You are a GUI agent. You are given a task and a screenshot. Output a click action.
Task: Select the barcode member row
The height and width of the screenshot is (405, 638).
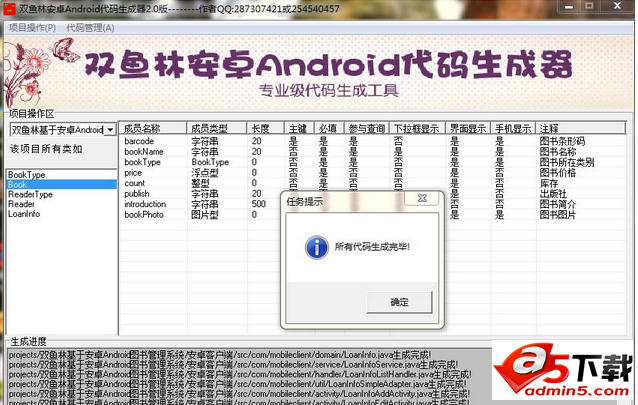coord(372,141)
